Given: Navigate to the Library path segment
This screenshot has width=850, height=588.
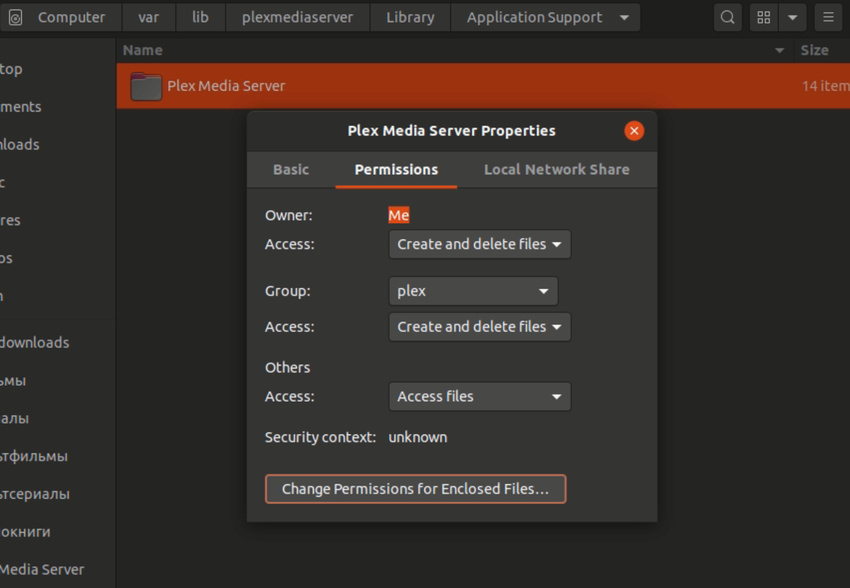Looking at the screenshot, I should (410, 17).
